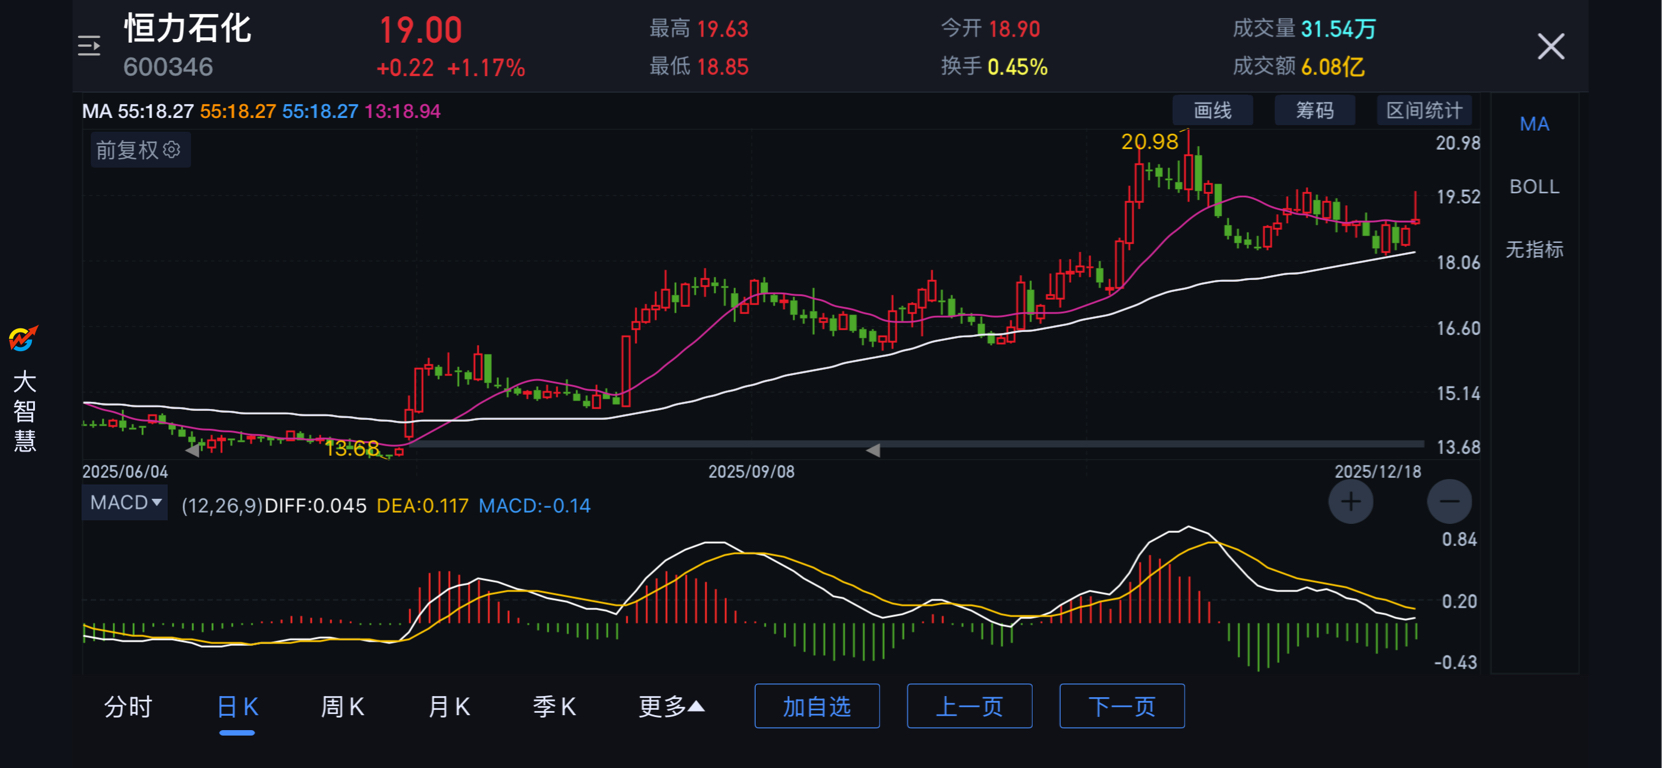Click the 大智慧 logo icon
This screenshot has width=1662, height=768.
point(23,339)
